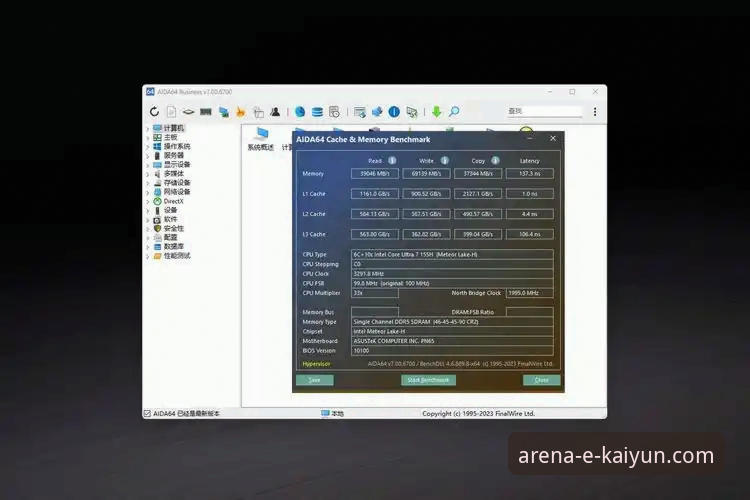
Task: Click the Refresh arrow in AIDA64 toolbar
Action: [x=154, y=111]
